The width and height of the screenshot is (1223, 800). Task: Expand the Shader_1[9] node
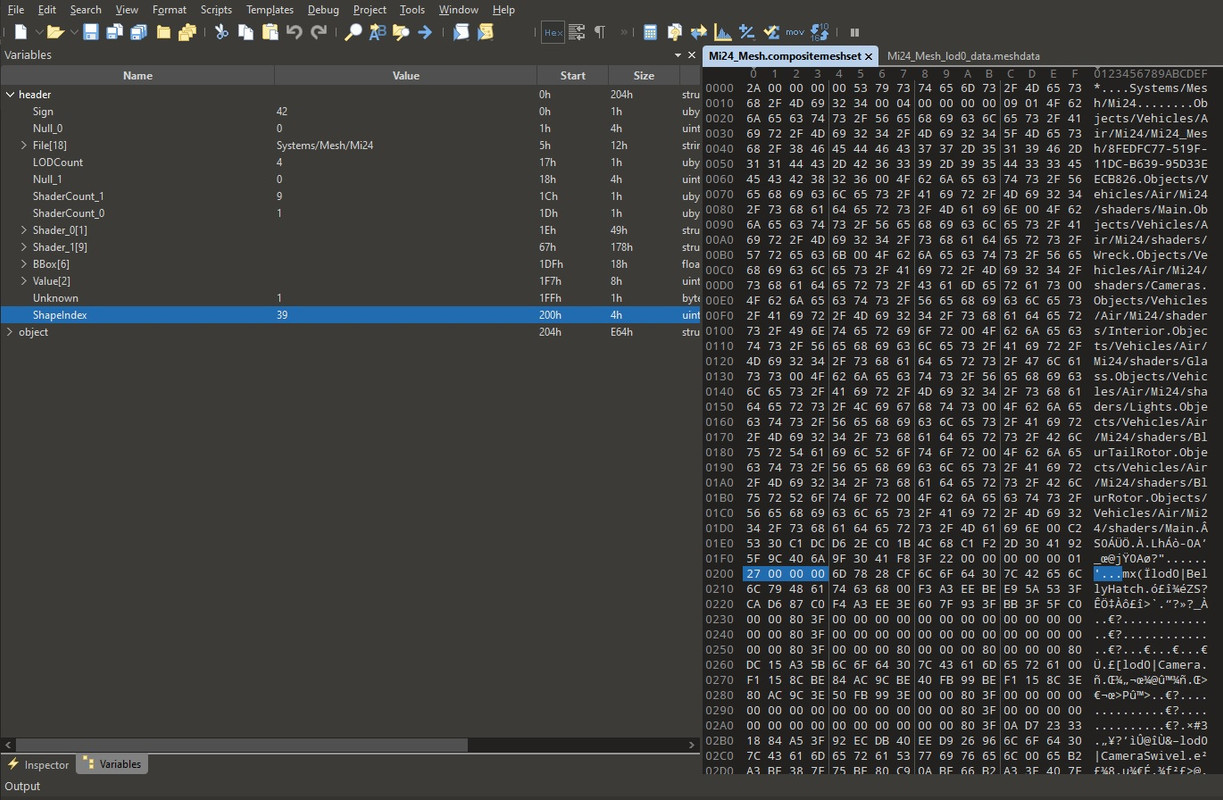click(x=24, y=247)
